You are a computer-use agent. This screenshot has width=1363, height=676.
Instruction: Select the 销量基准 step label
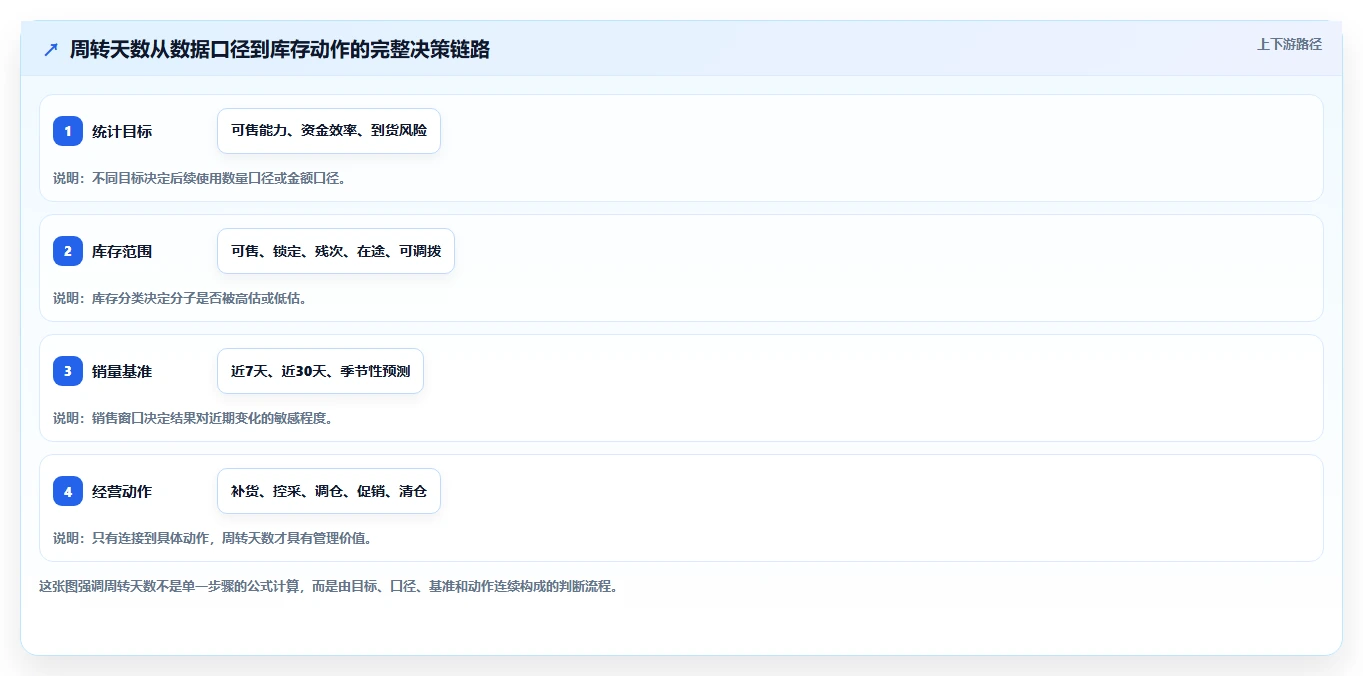pyautogui.click(x=122, y=371)
